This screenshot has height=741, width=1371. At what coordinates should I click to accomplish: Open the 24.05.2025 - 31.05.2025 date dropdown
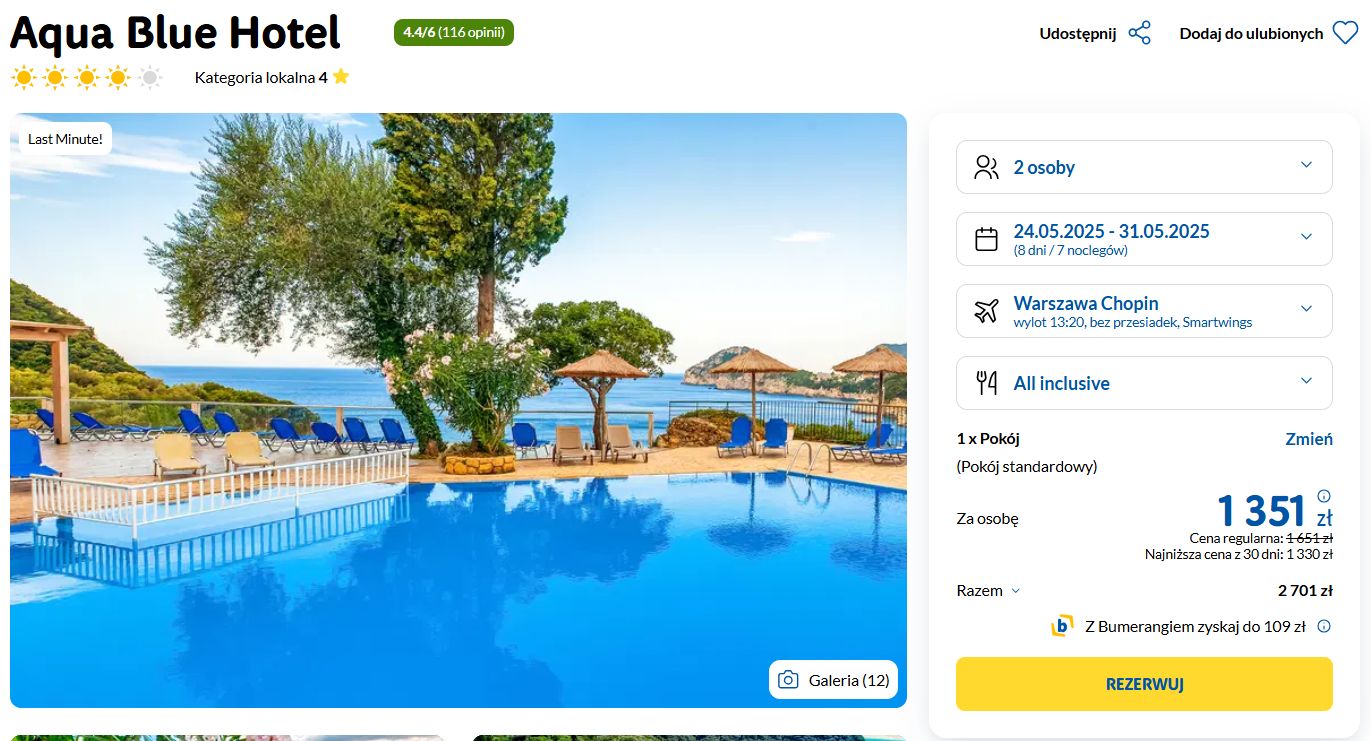[1144, 239]
